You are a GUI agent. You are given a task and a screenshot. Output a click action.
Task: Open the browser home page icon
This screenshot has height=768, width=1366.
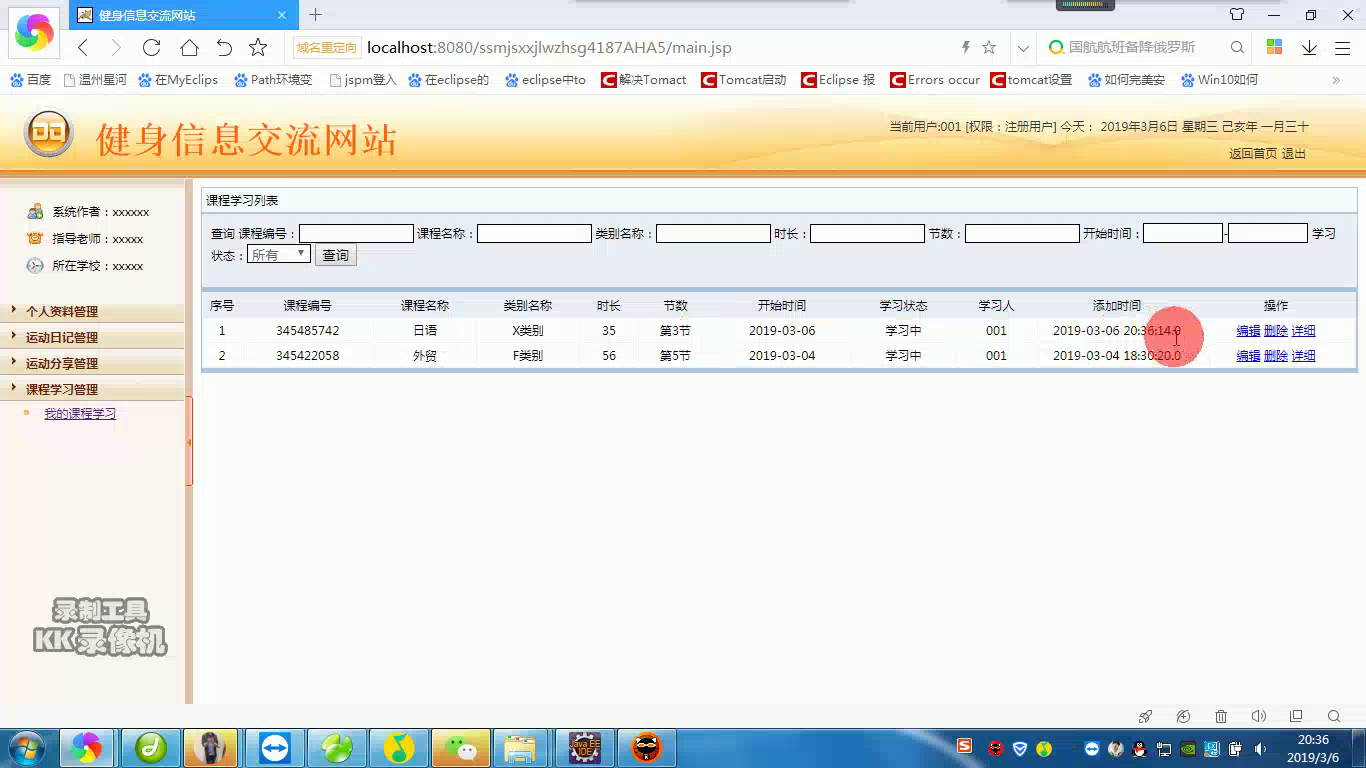pos(188,47)
